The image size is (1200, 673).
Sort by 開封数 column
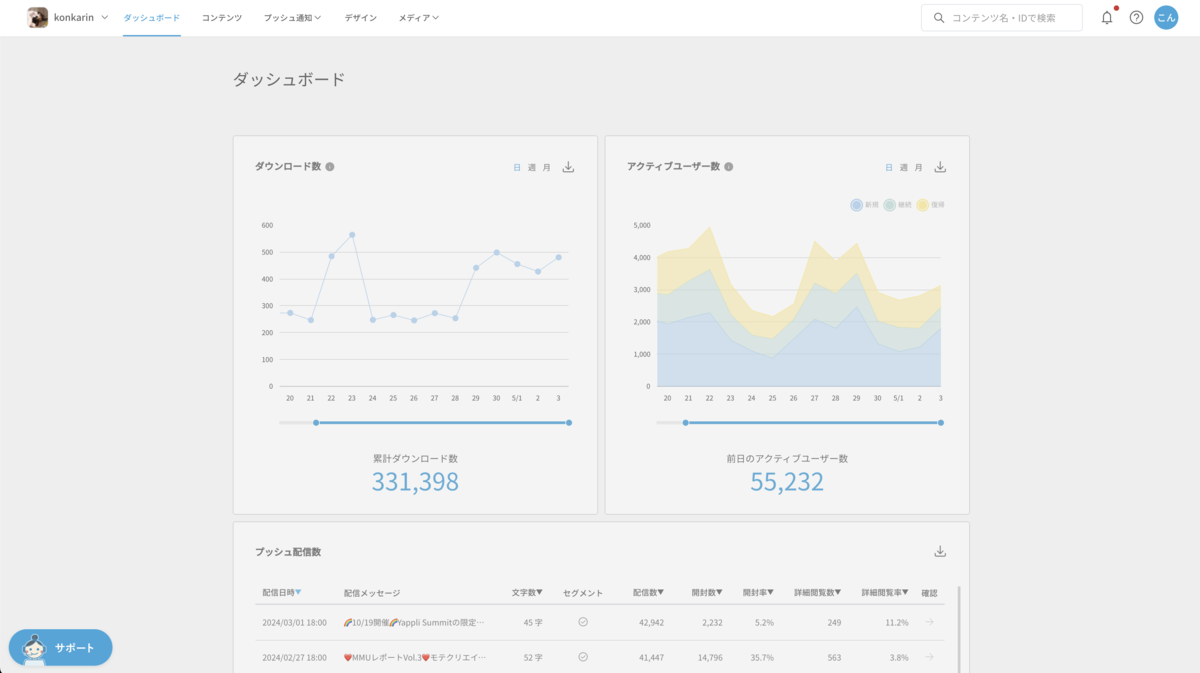(707, 593)
